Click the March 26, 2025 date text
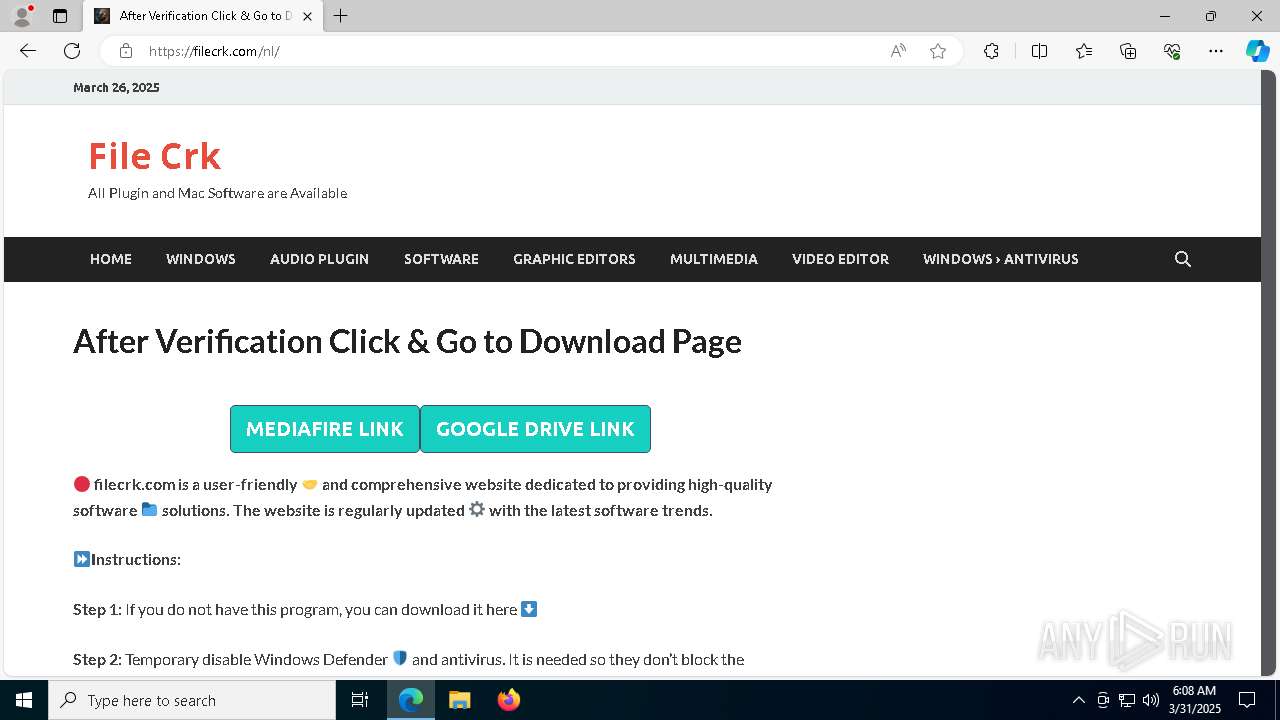 pyautogui.click(x=116, y=88)
